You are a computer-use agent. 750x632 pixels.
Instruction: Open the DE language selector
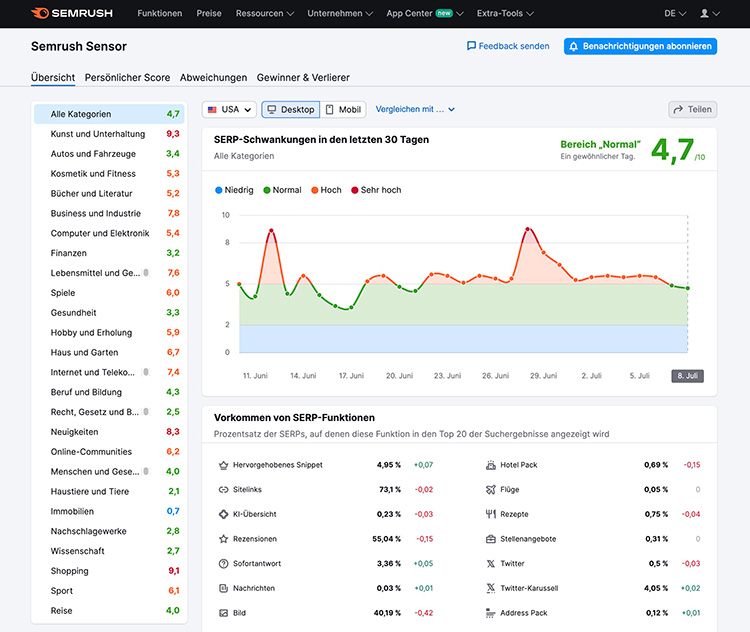pyautogui.click(x=675, y=13)
